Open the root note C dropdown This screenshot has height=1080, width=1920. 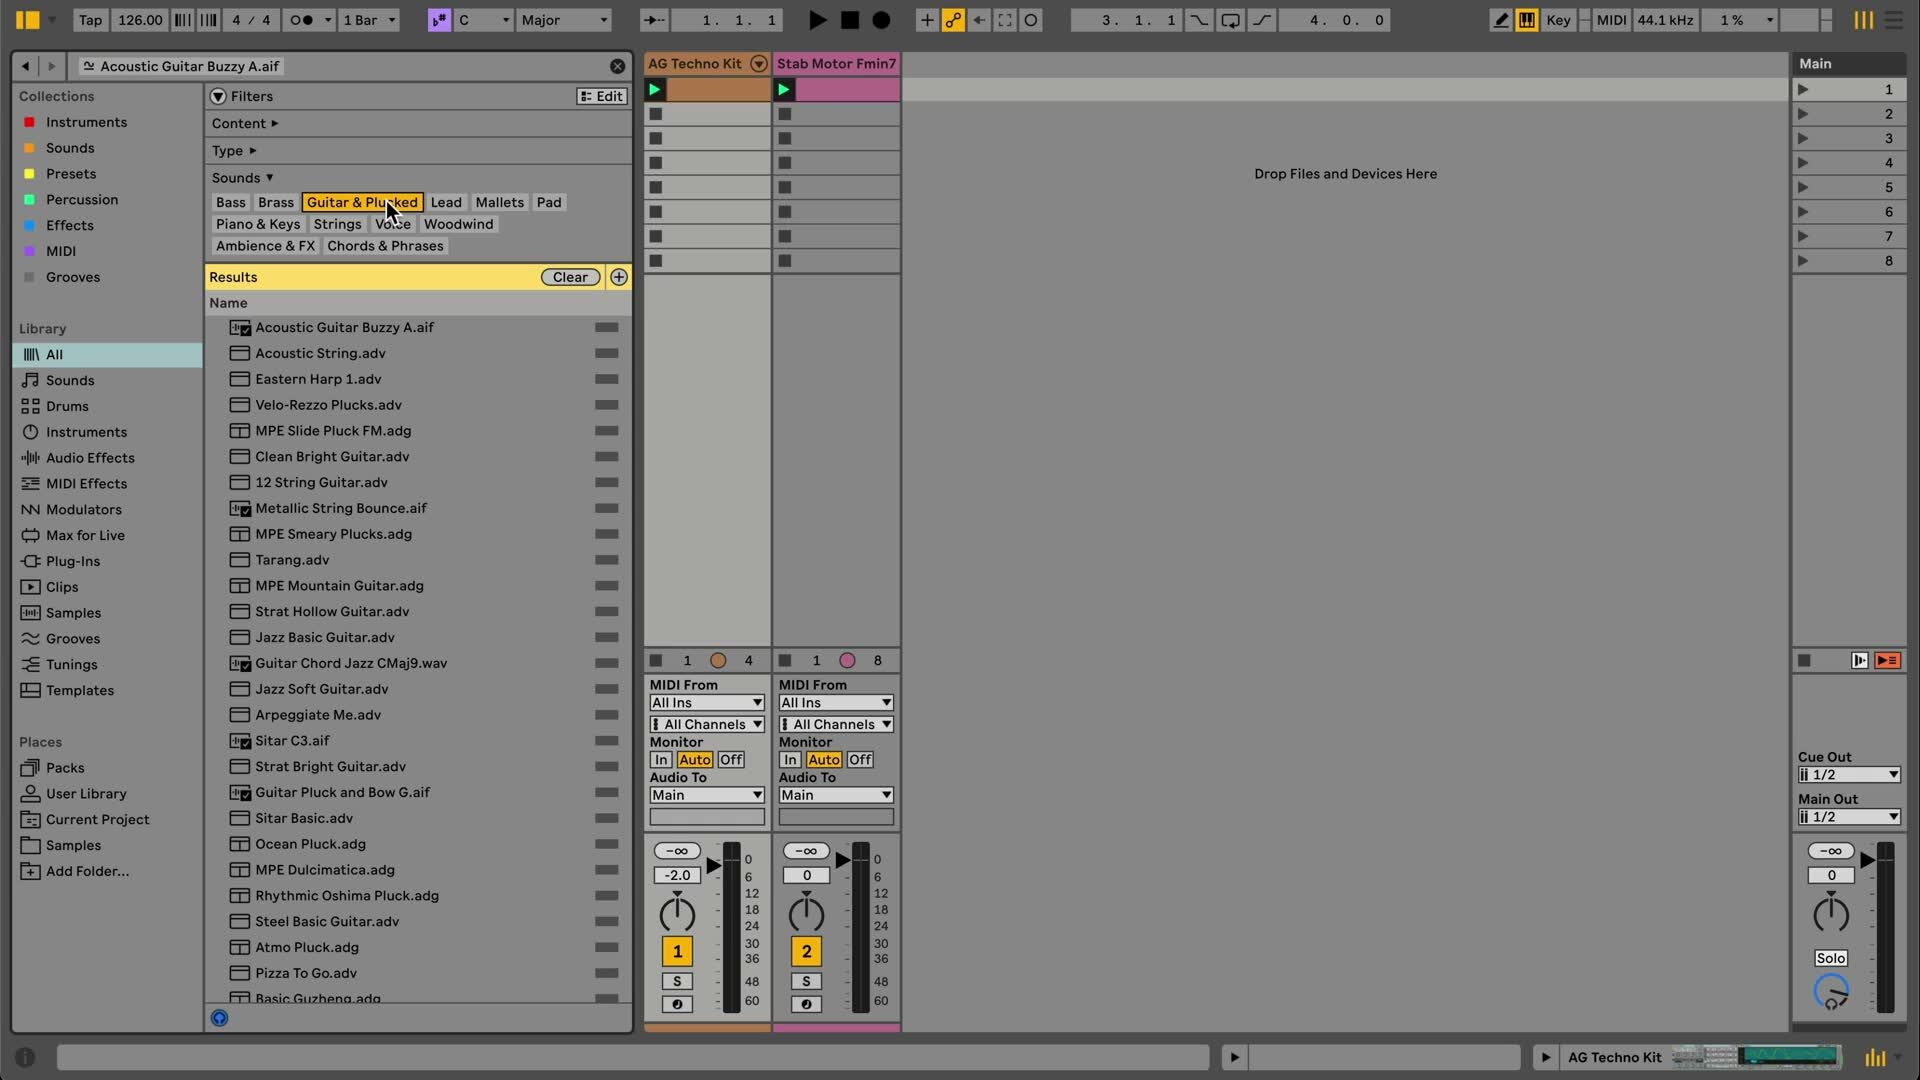tap(484, 20)
